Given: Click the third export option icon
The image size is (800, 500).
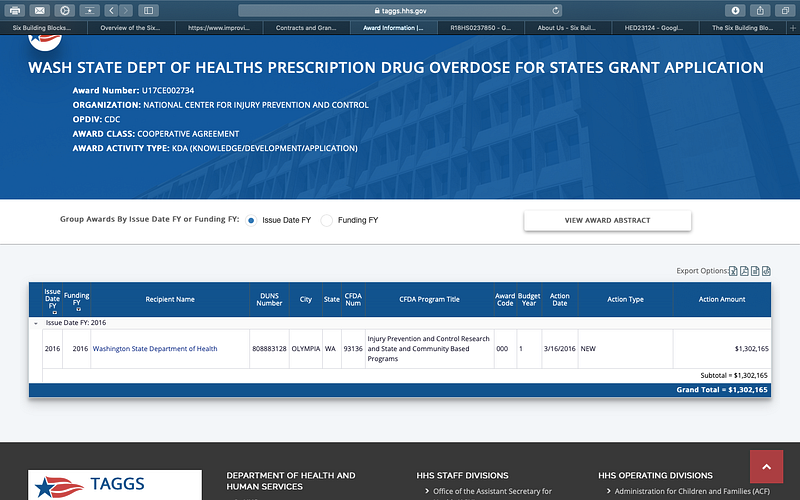Looking at the screenshot, I should click(x=755, y=271).
